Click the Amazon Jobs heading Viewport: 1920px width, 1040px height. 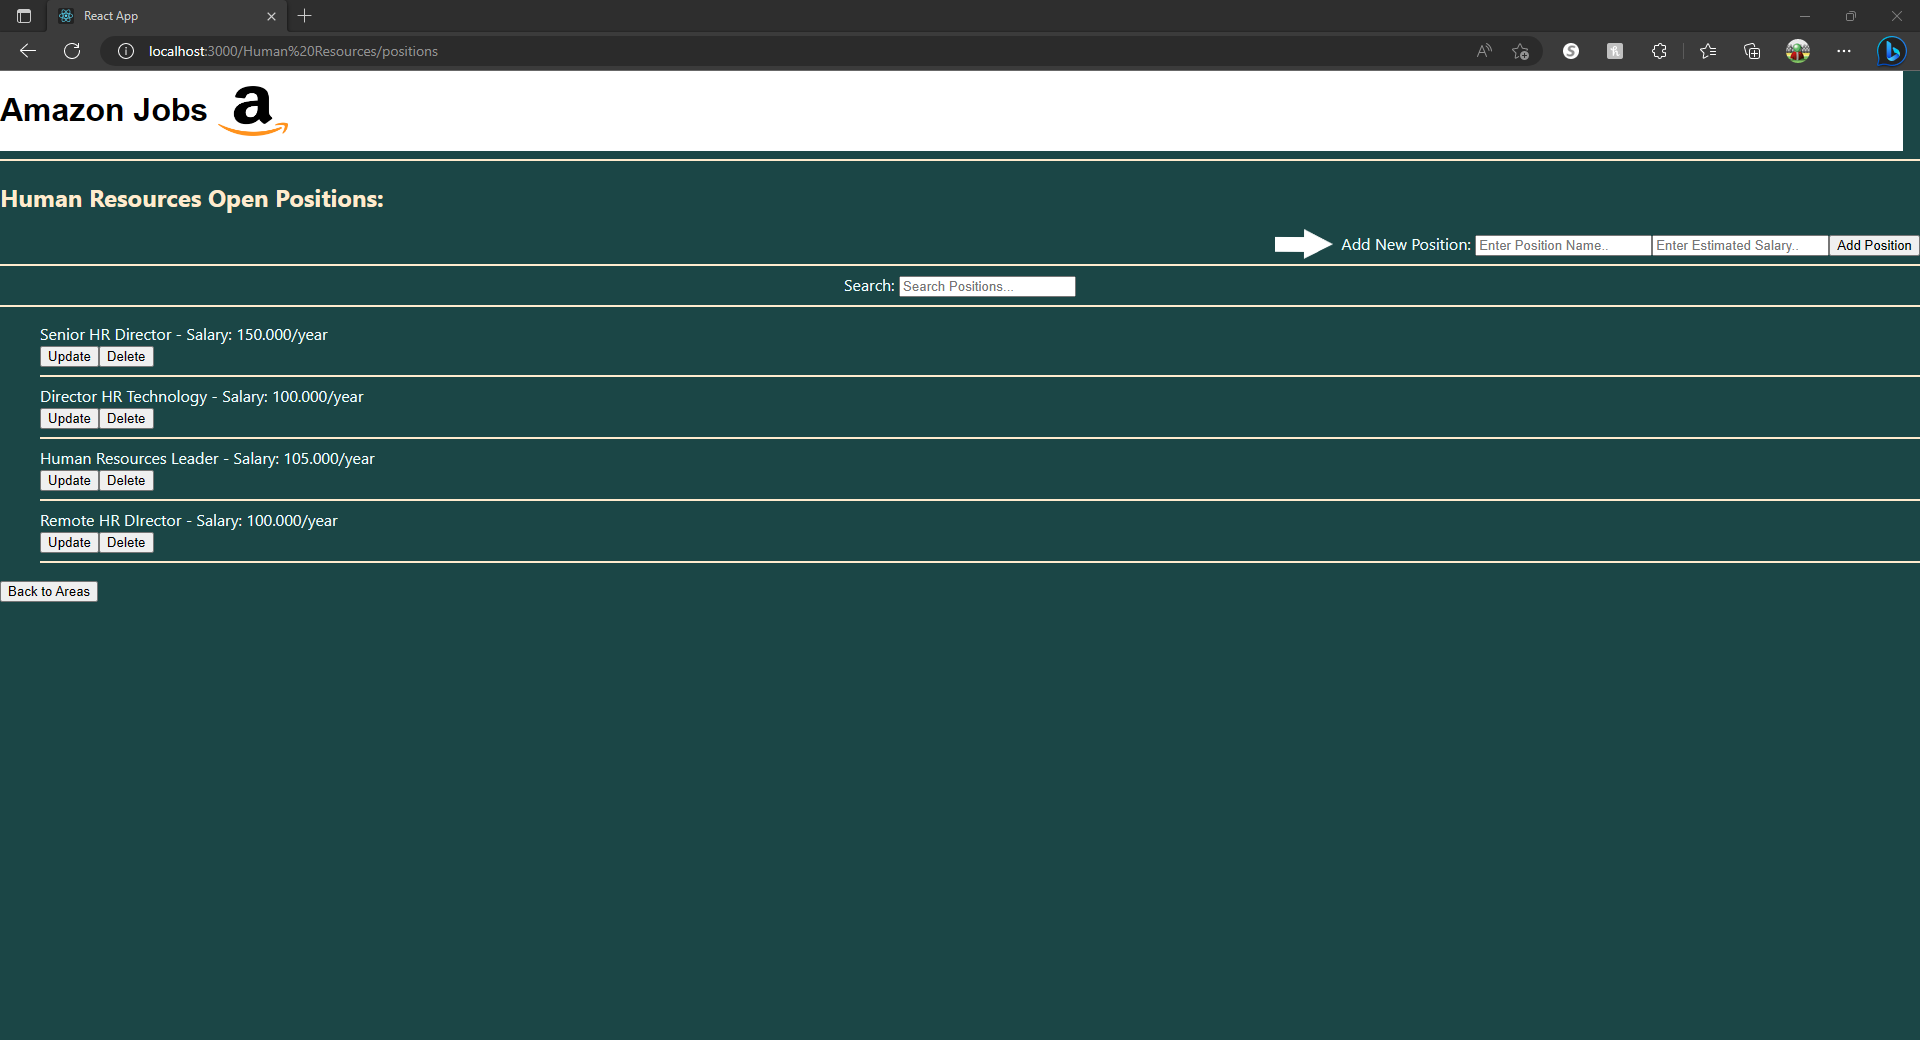(104, 110)
